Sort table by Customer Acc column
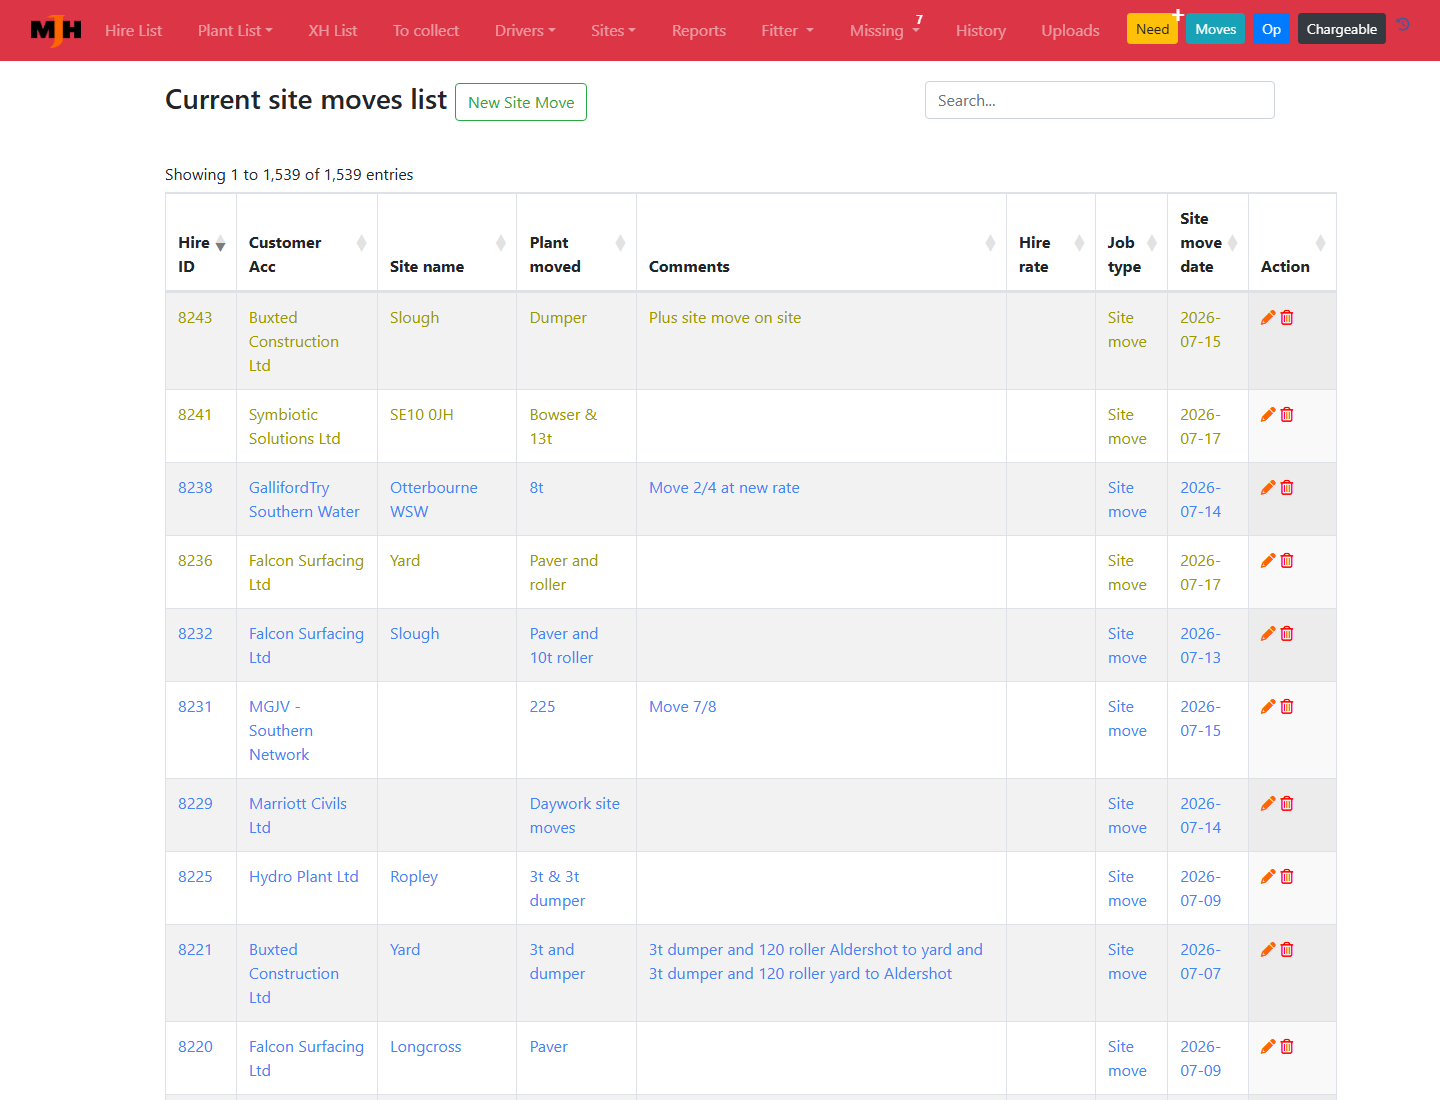 click(307, 243)
